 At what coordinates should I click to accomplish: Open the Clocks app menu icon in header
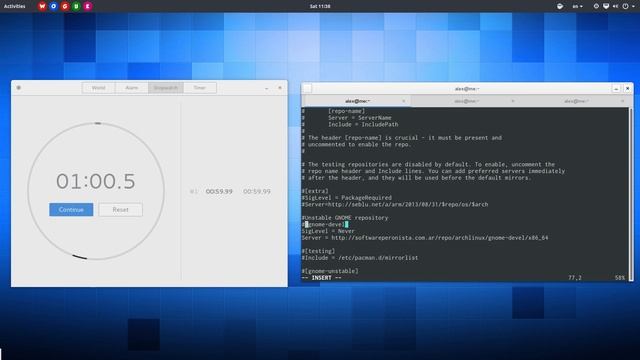pos(19,87)
